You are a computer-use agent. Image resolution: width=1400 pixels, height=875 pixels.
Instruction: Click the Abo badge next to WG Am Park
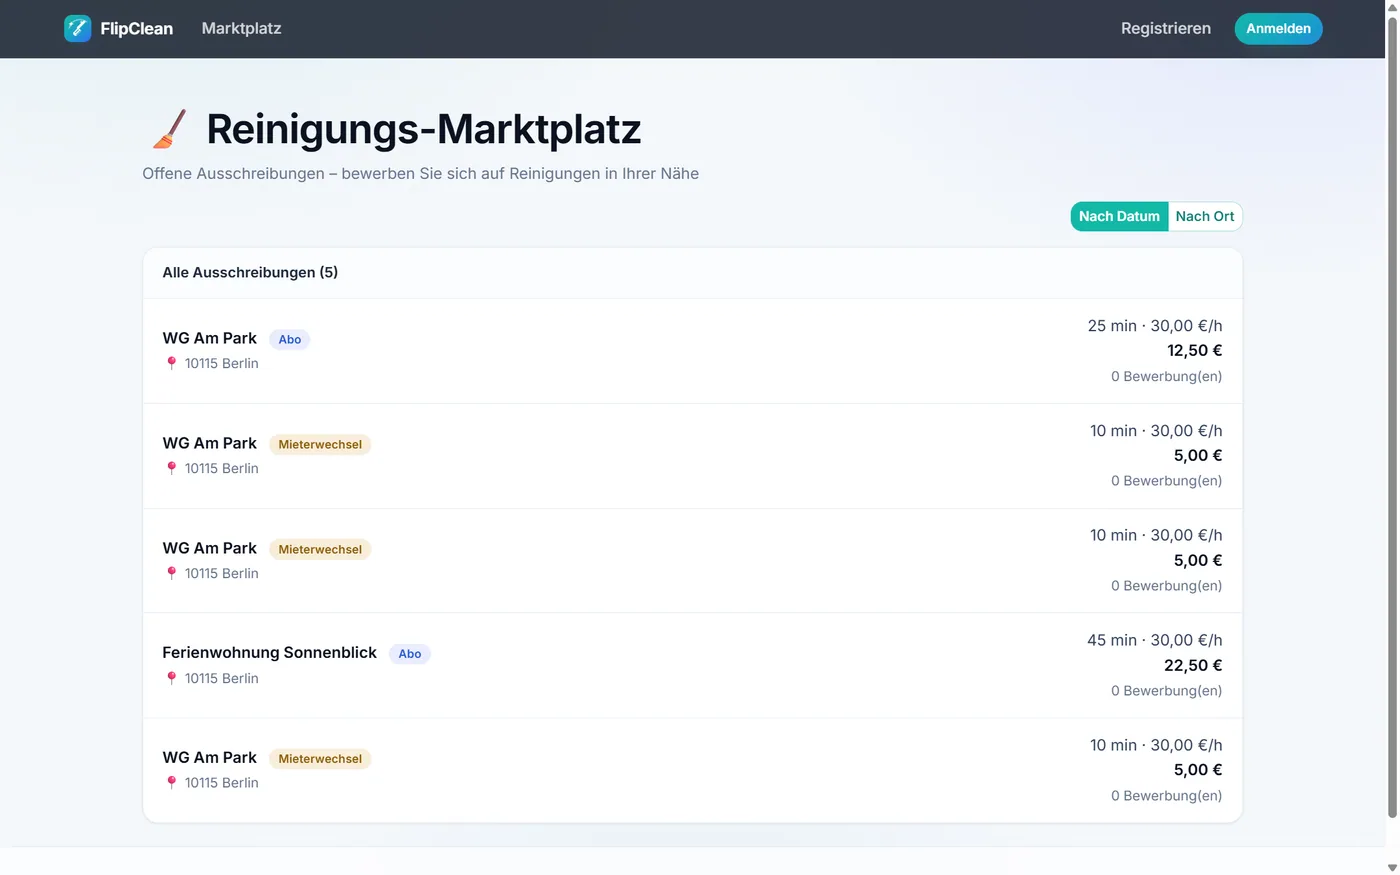[290, 340]
